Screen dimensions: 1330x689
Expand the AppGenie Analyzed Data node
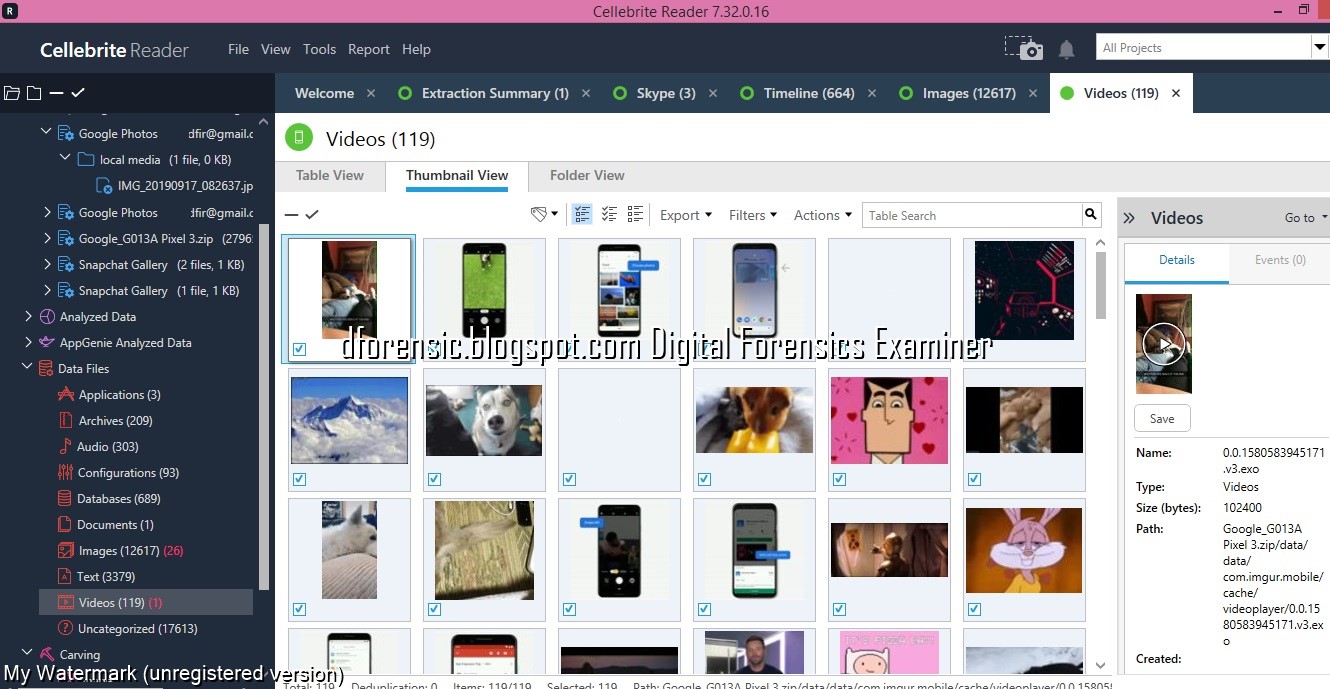pyautogui.click(x=28, y=343)
